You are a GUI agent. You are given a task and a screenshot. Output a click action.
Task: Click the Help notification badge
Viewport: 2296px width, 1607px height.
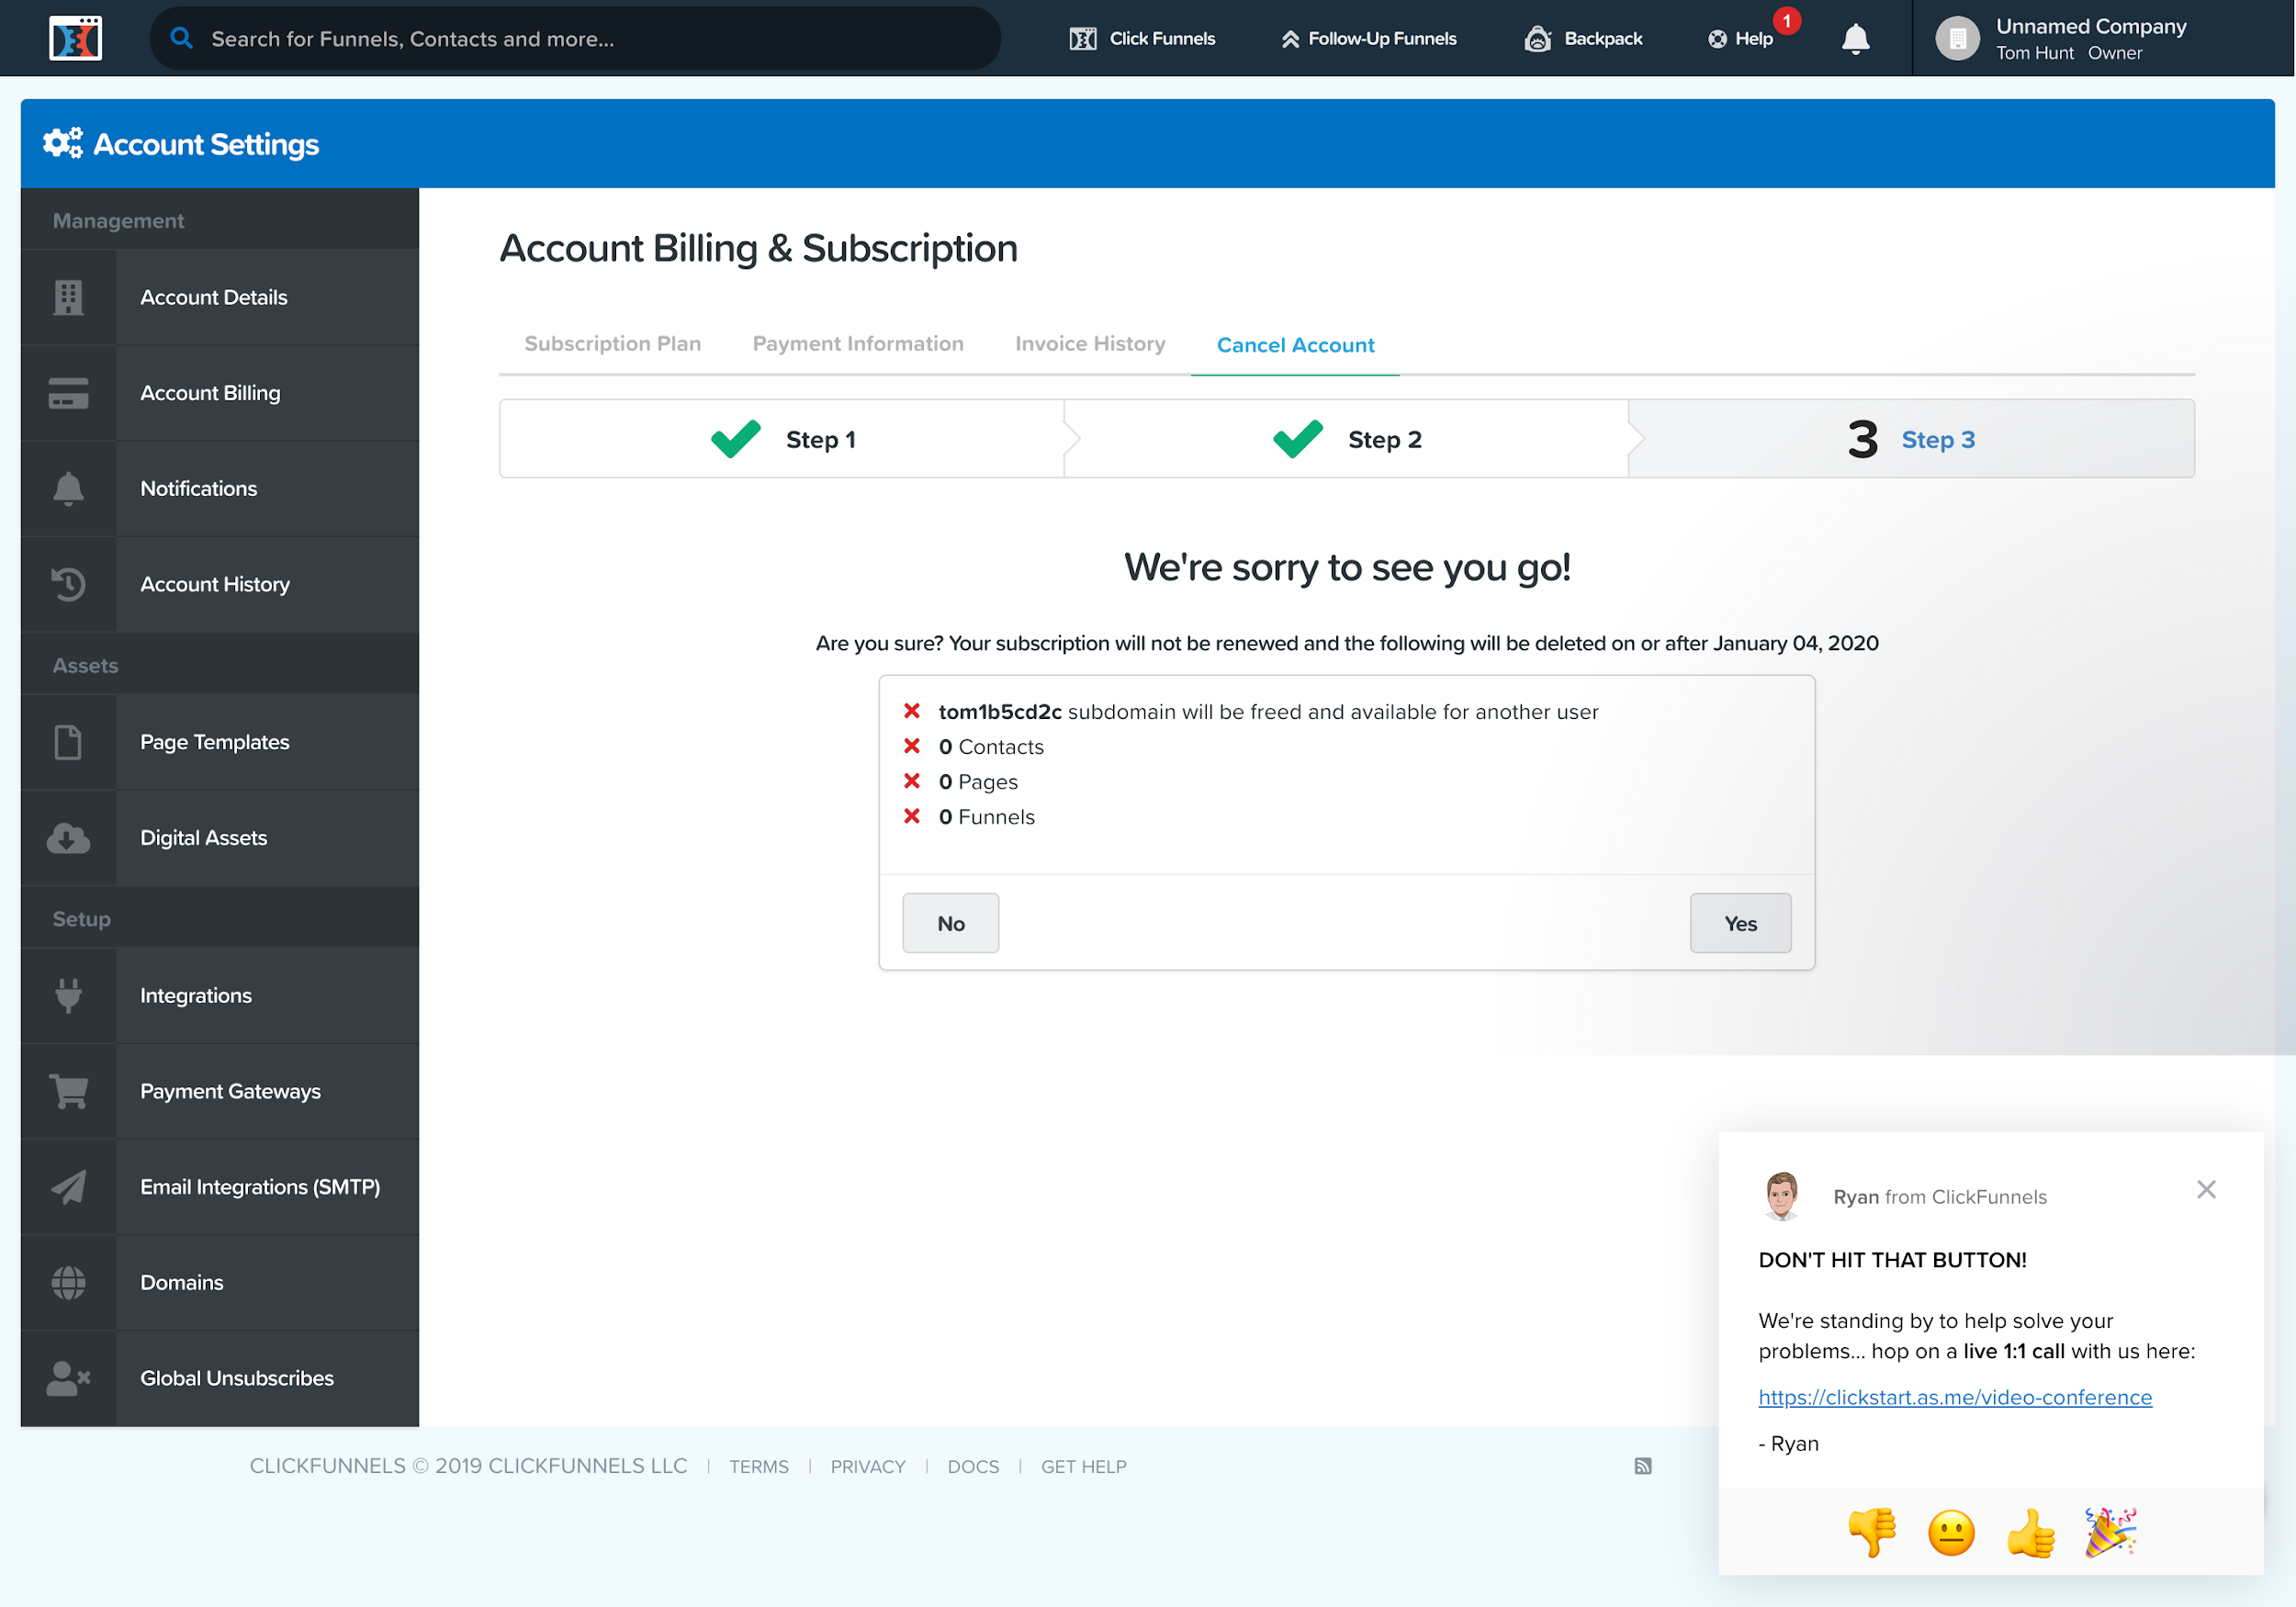click(x=1786, y=21)
